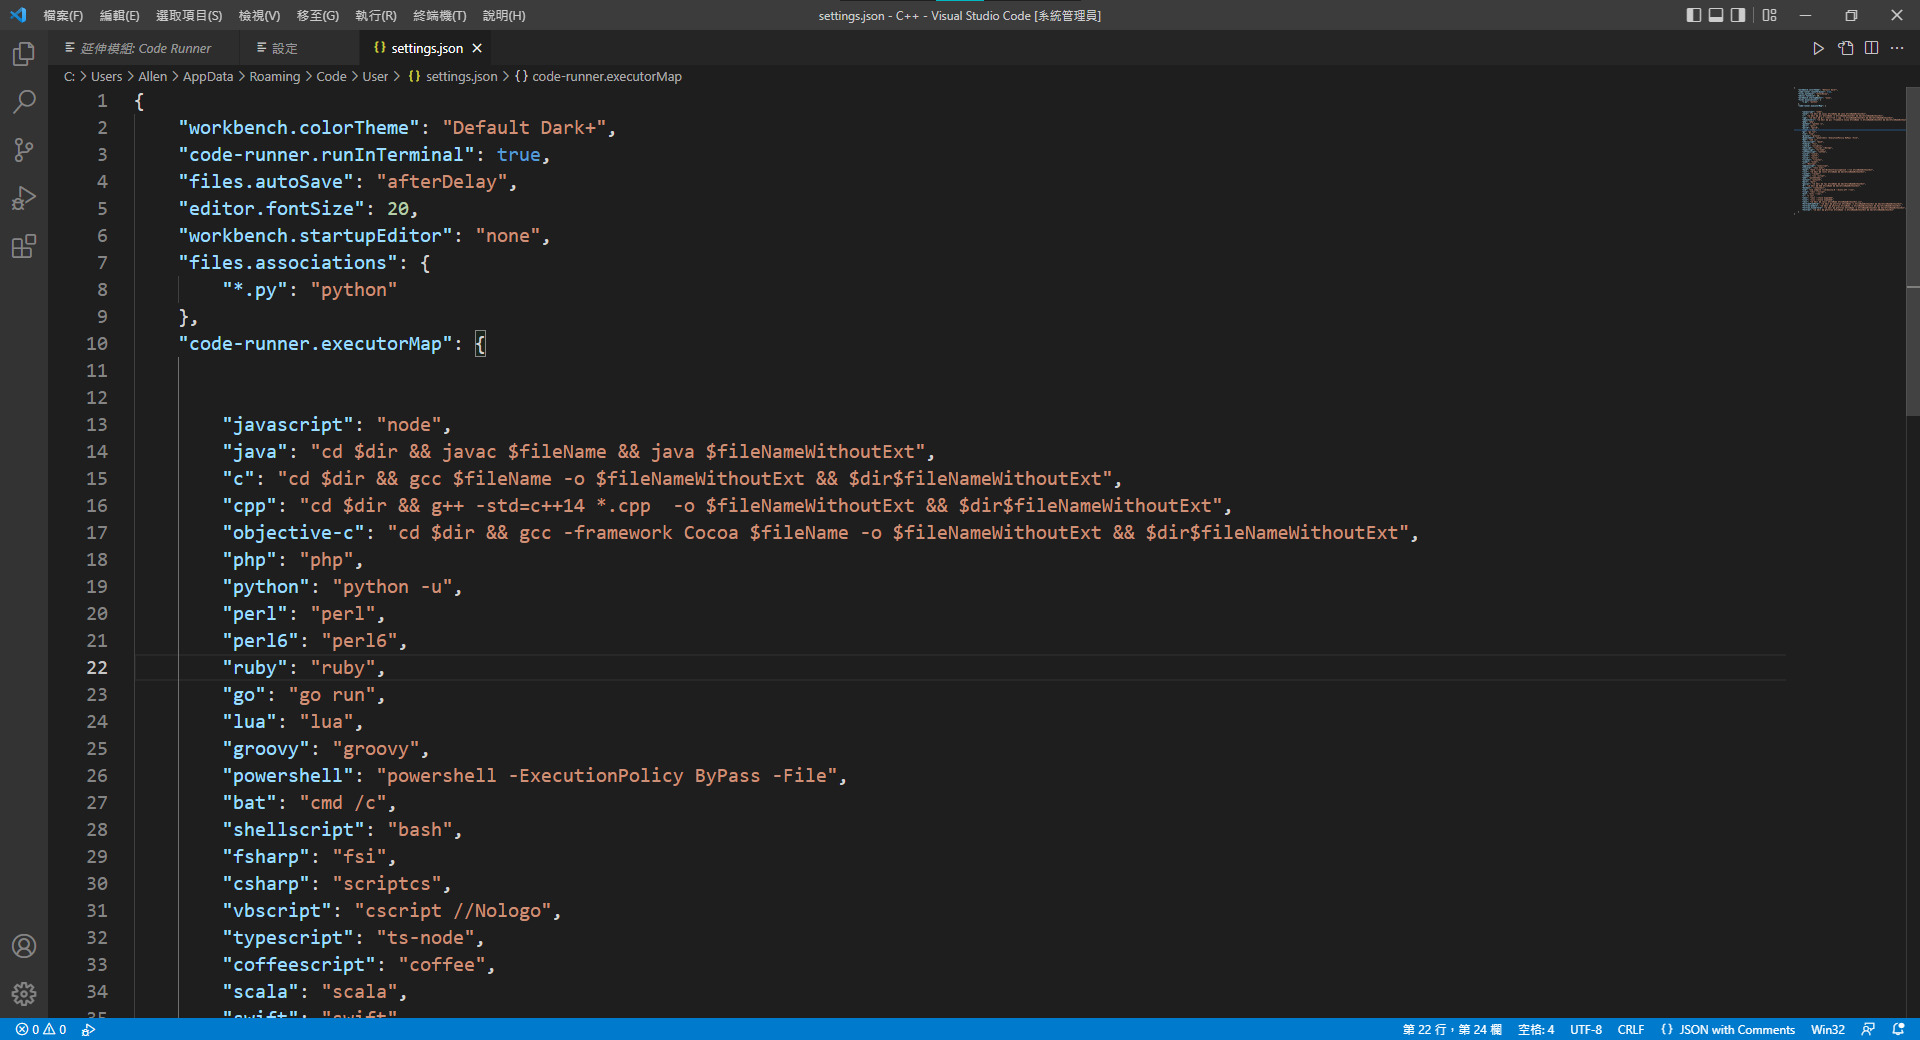
Task: Open the 檢視(V) menu
Action: pos(259,15)
